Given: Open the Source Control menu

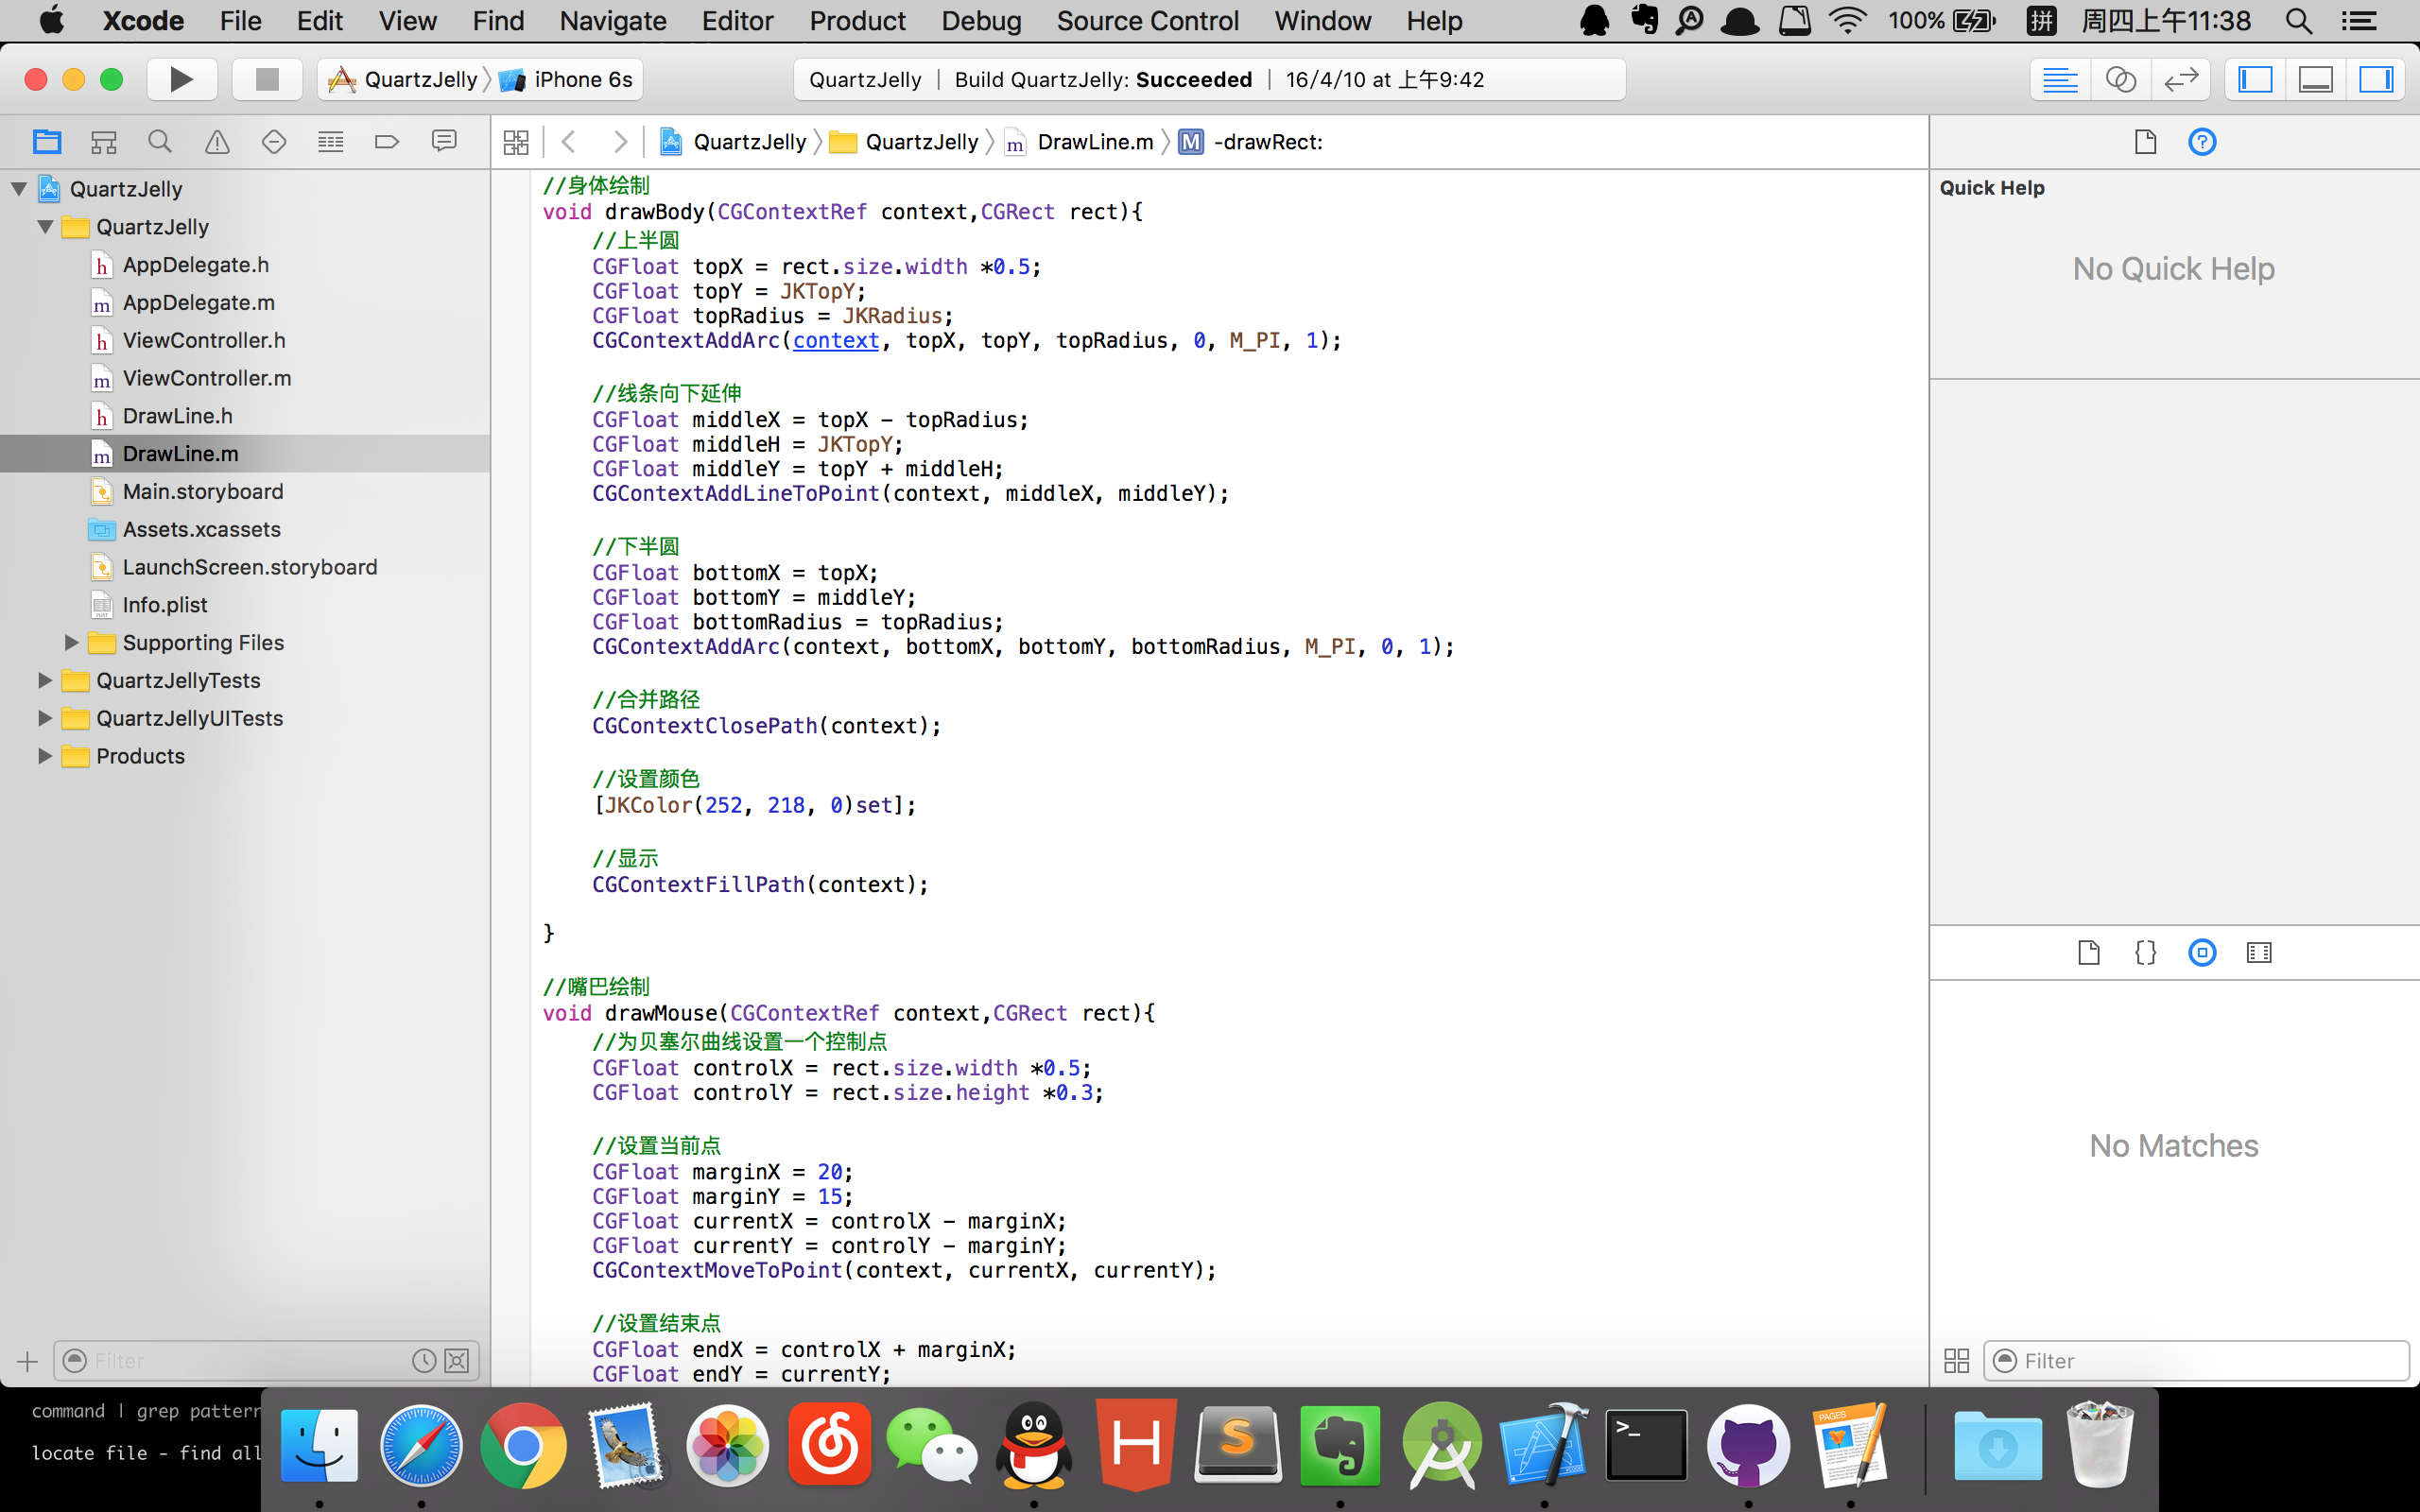Looking at the screenshot, I should pos(1147,20).
